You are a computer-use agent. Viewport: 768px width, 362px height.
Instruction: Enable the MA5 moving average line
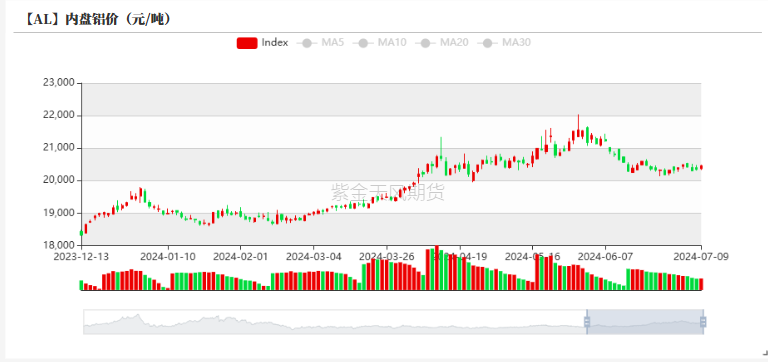[320, 43]
